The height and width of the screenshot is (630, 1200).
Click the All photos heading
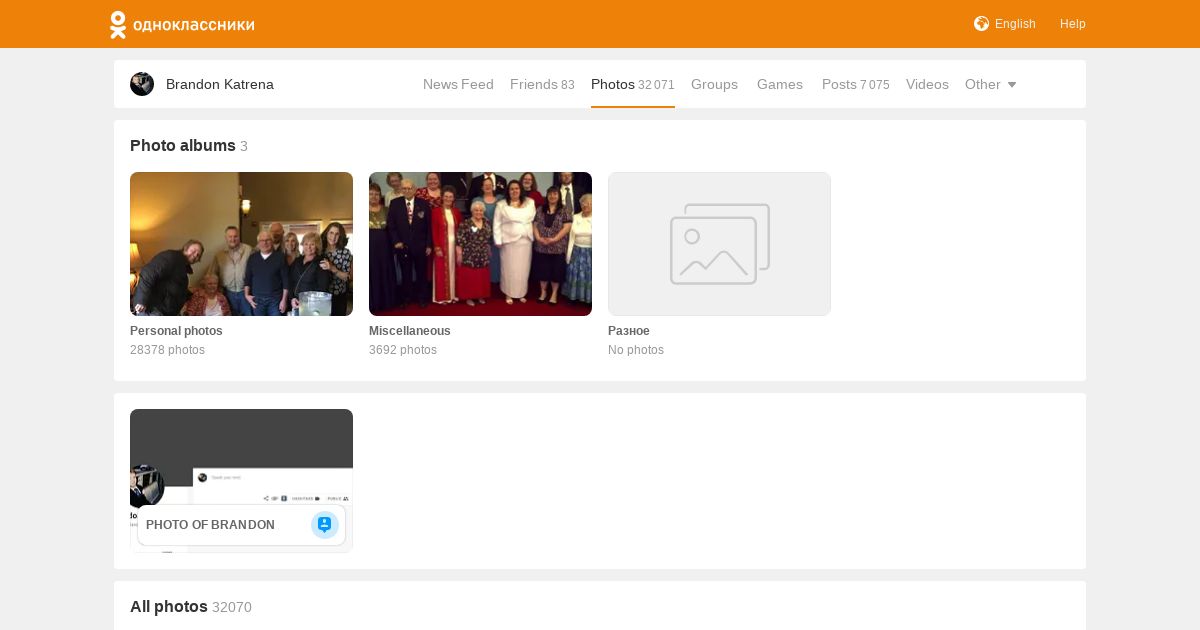(x=169, y=607)
